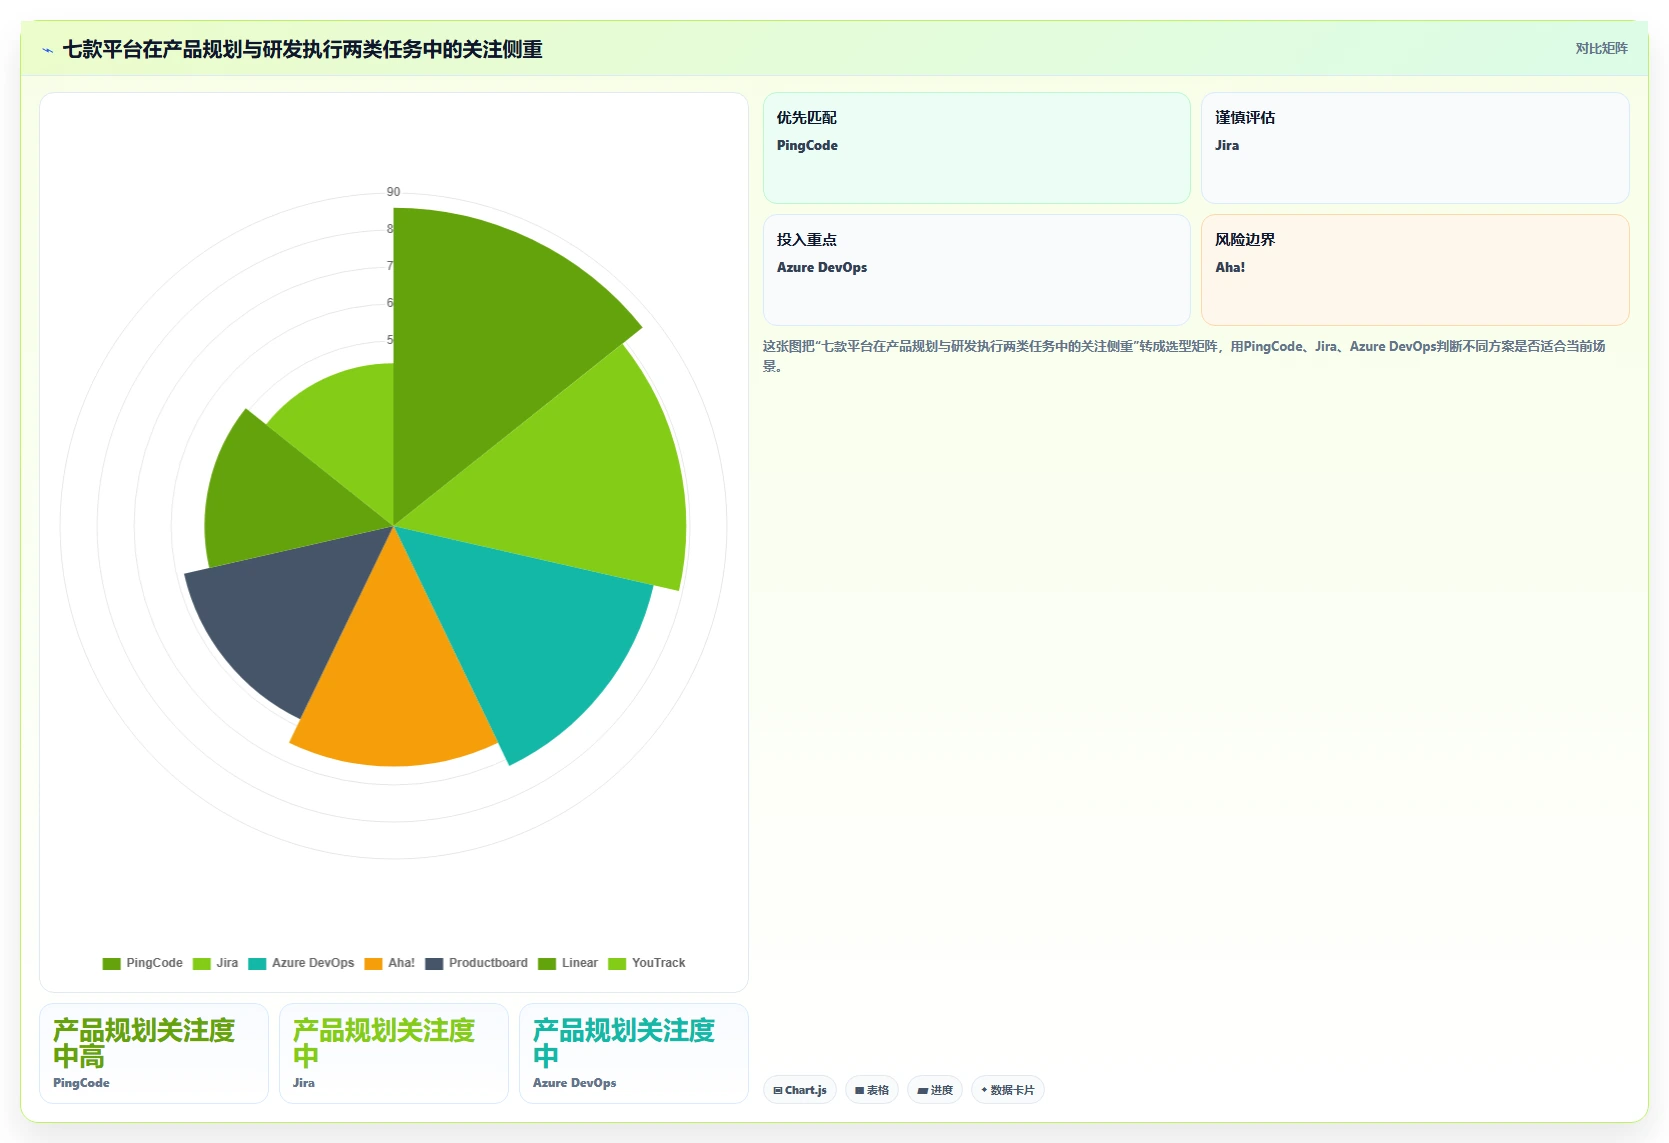Click the 对比矩阵 label in header
Screen dimensions: 1669x1143
coord(1601,48)
